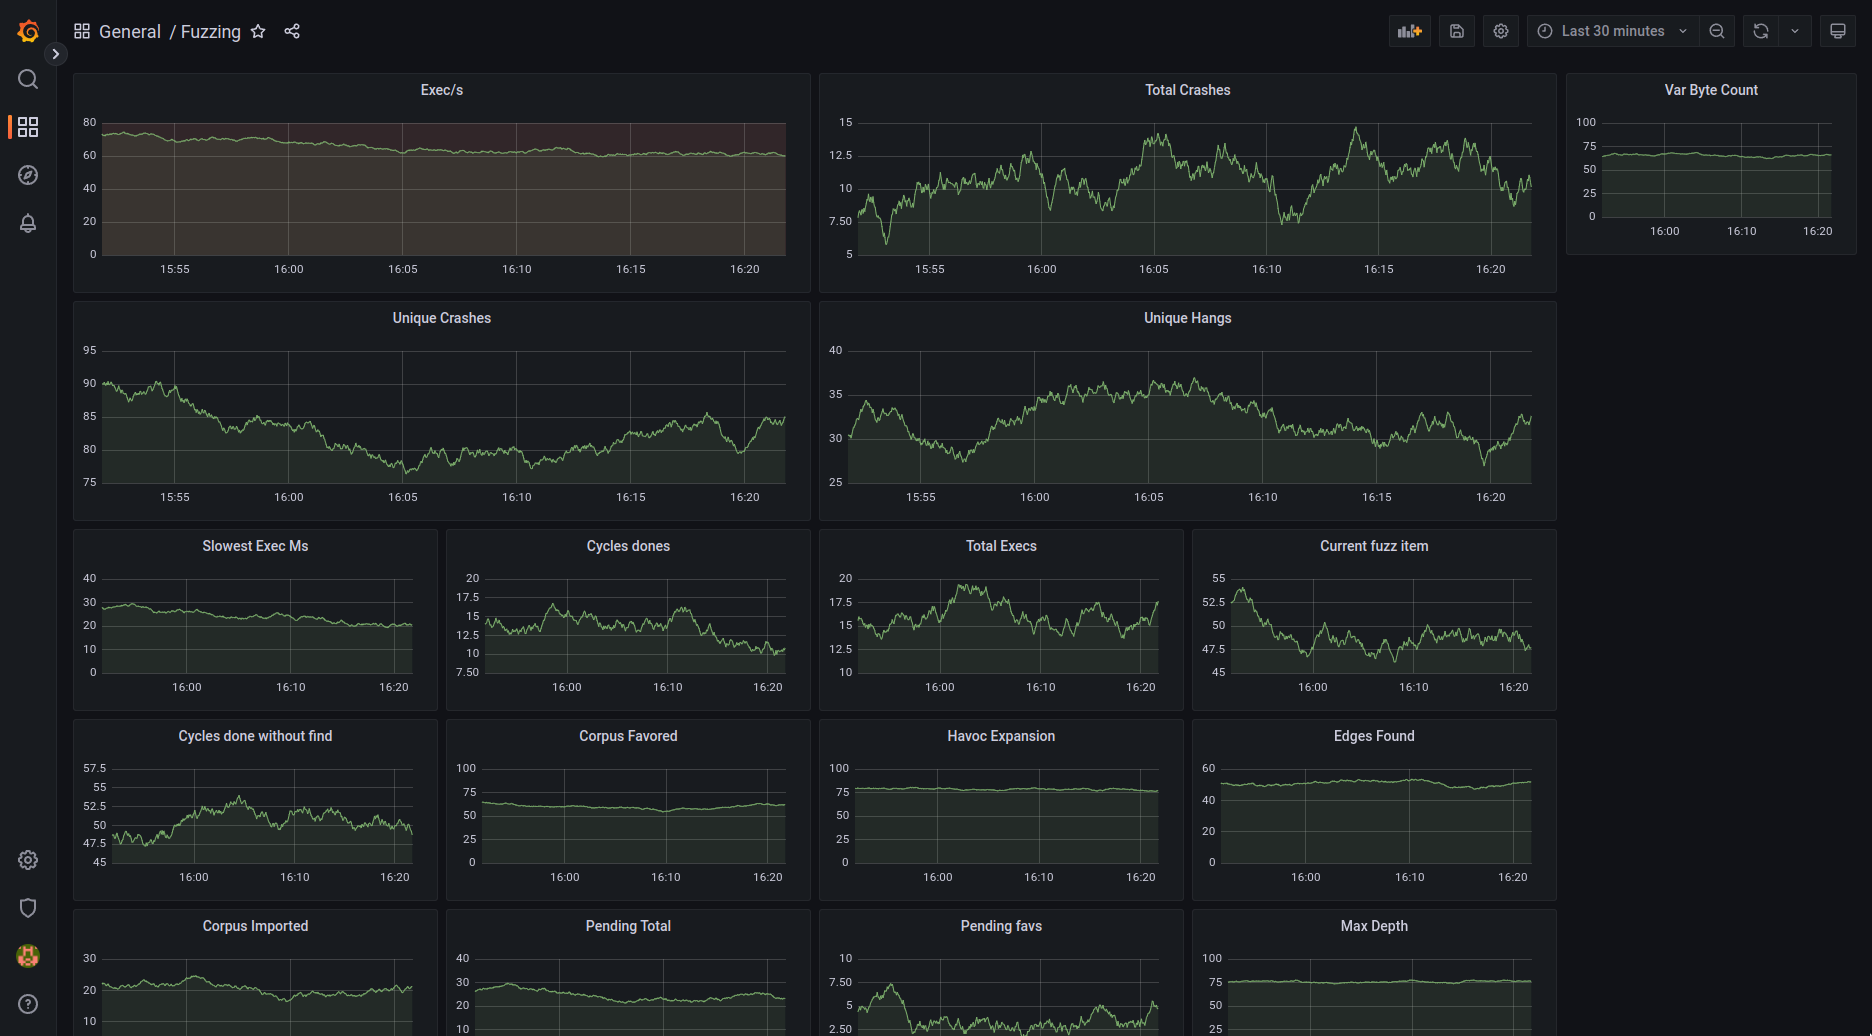Open the Help question mark icon
This screenshot has width=1872, height=1036.
(x=28, y=1004)
